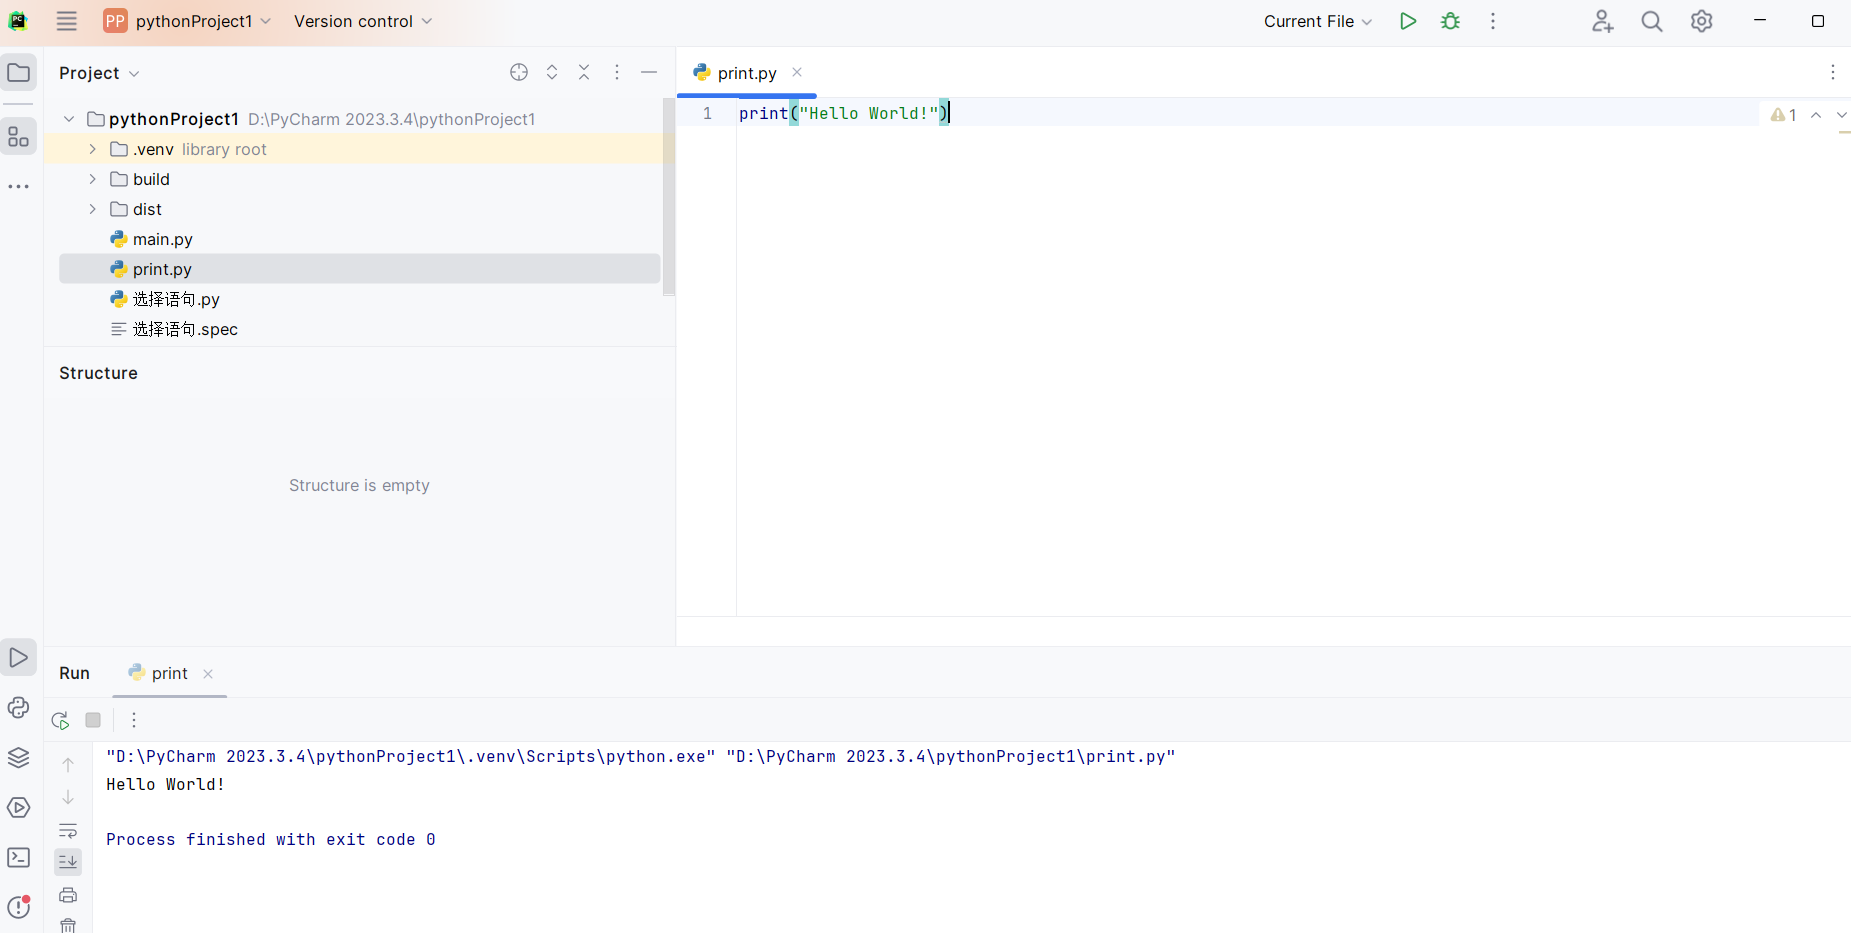This screenshot has height=933, width=1851.
Task: Select opened file in Project tree
Action: (x=518, y=72)
